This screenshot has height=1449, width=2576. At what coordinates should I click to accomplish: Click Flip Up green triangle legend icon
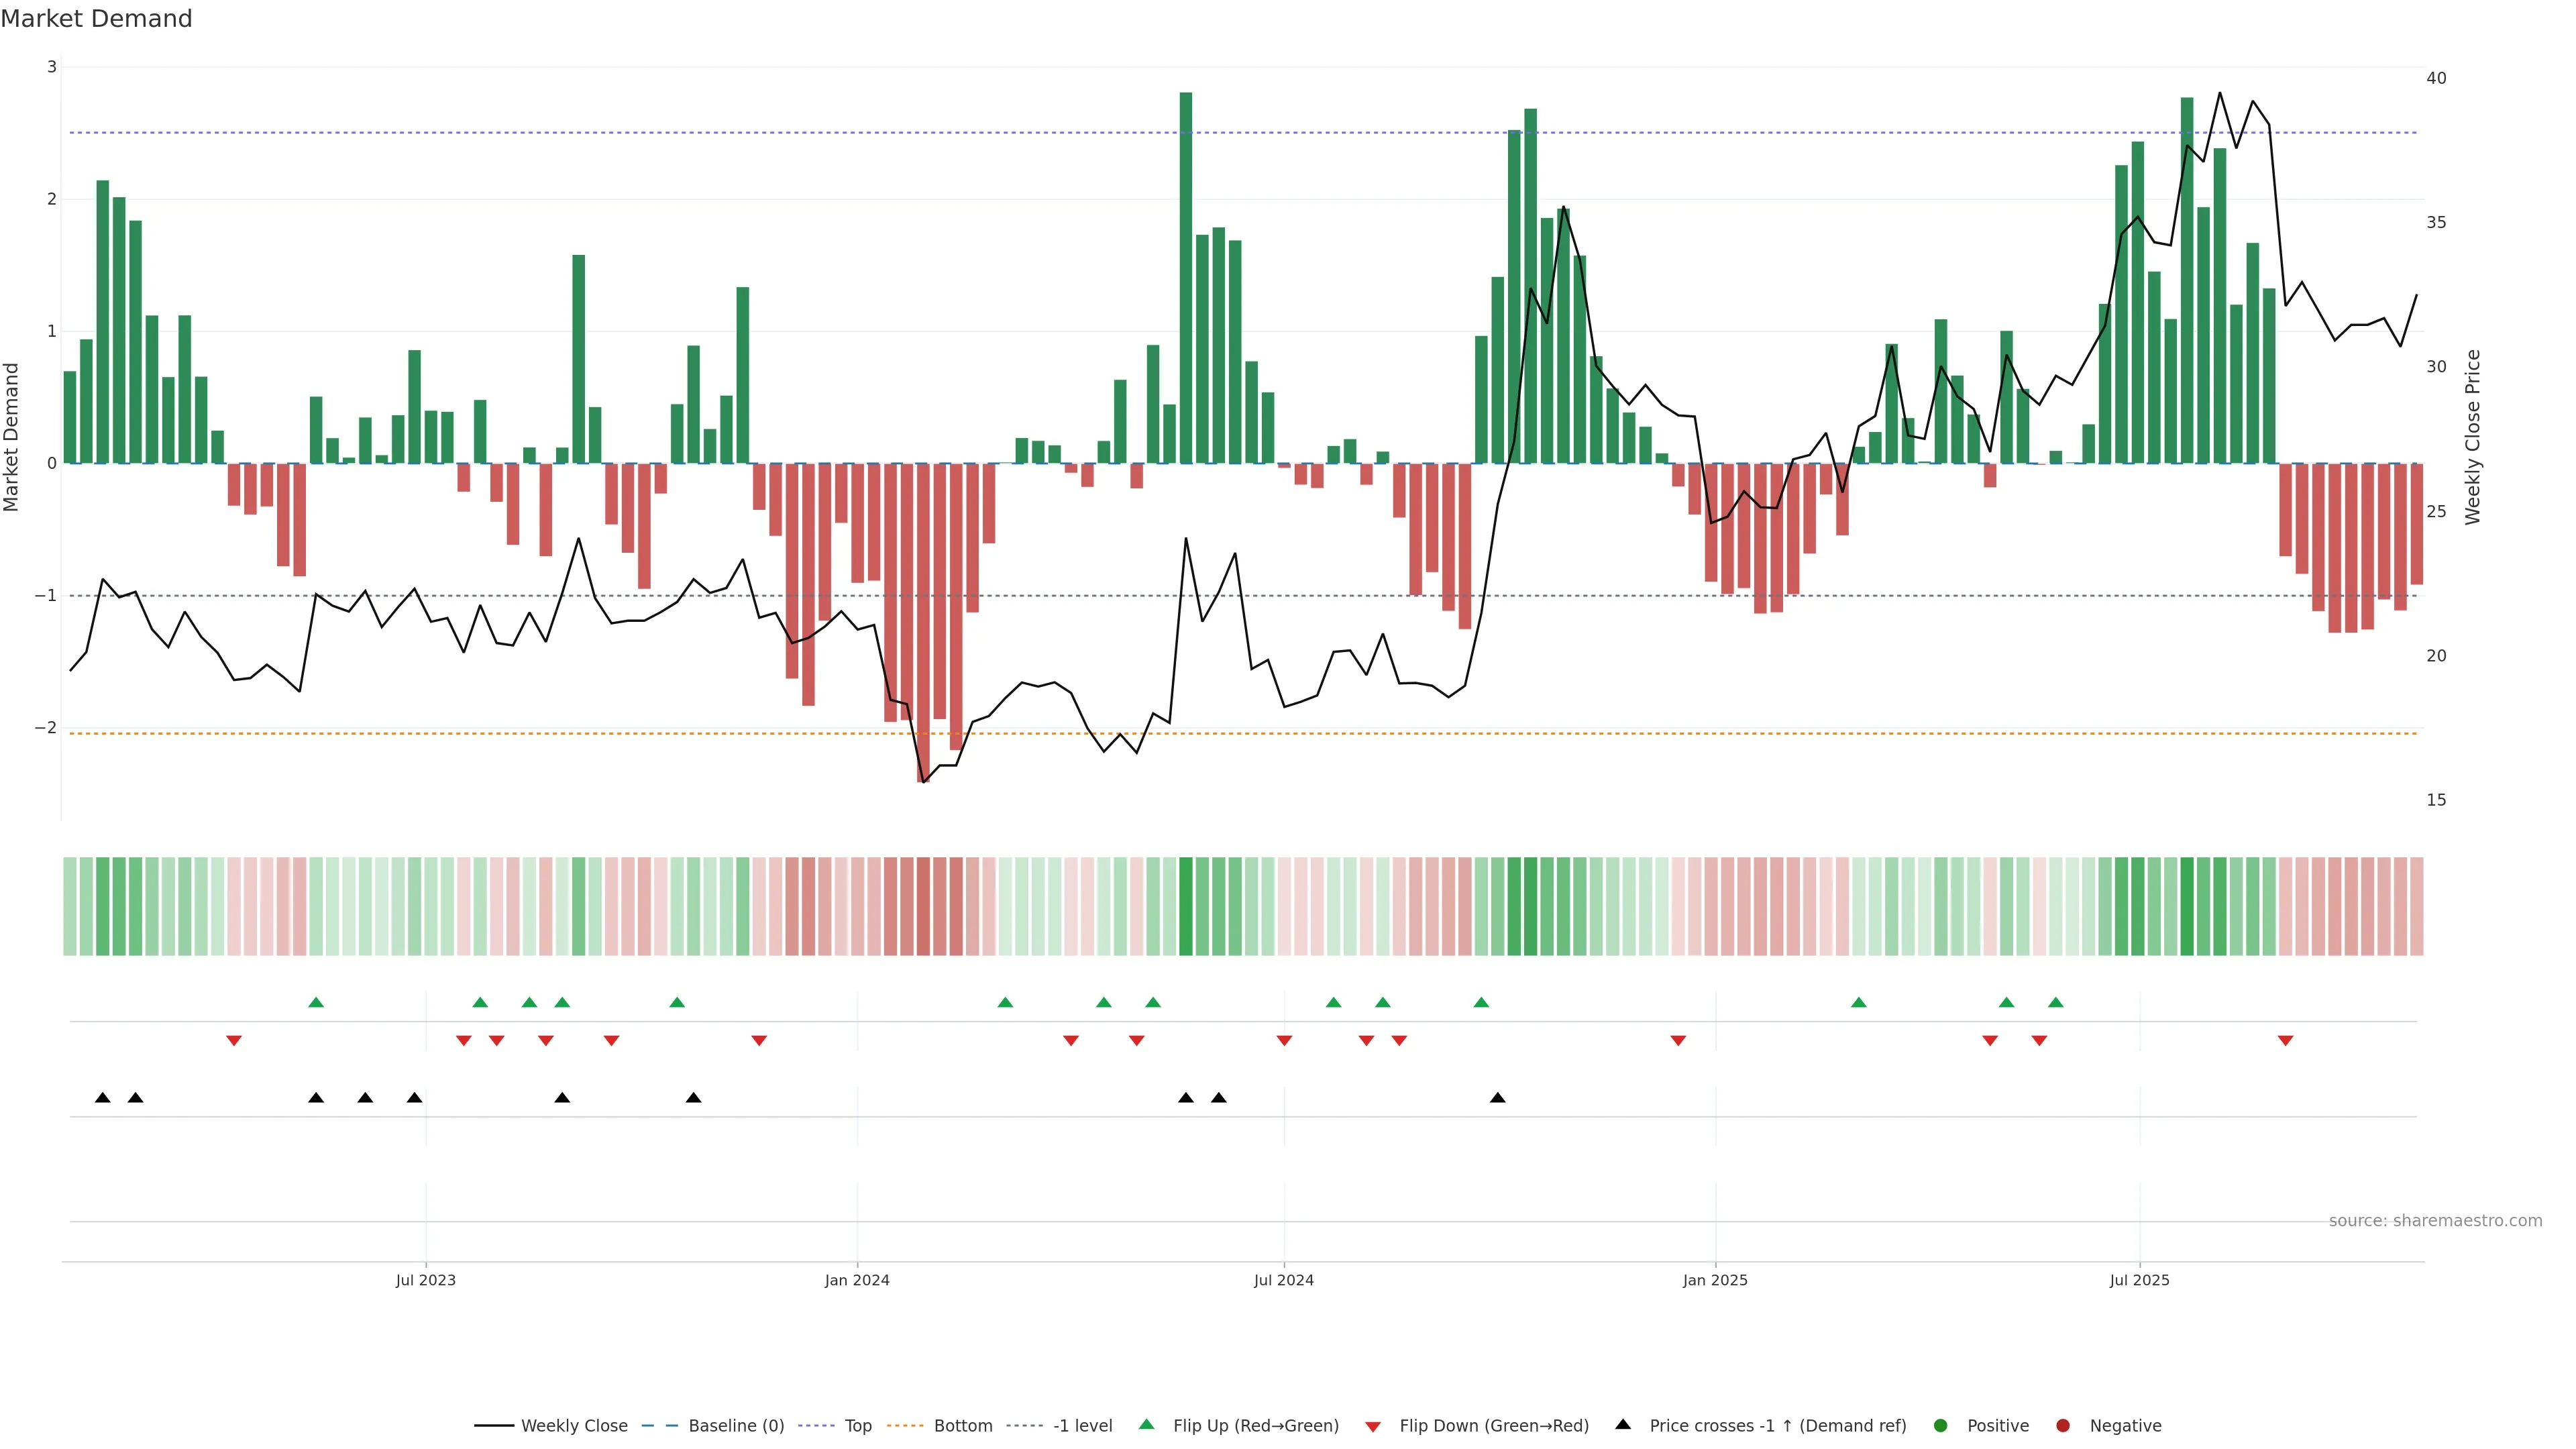pyautogui.click(x=1147, y=1425)
